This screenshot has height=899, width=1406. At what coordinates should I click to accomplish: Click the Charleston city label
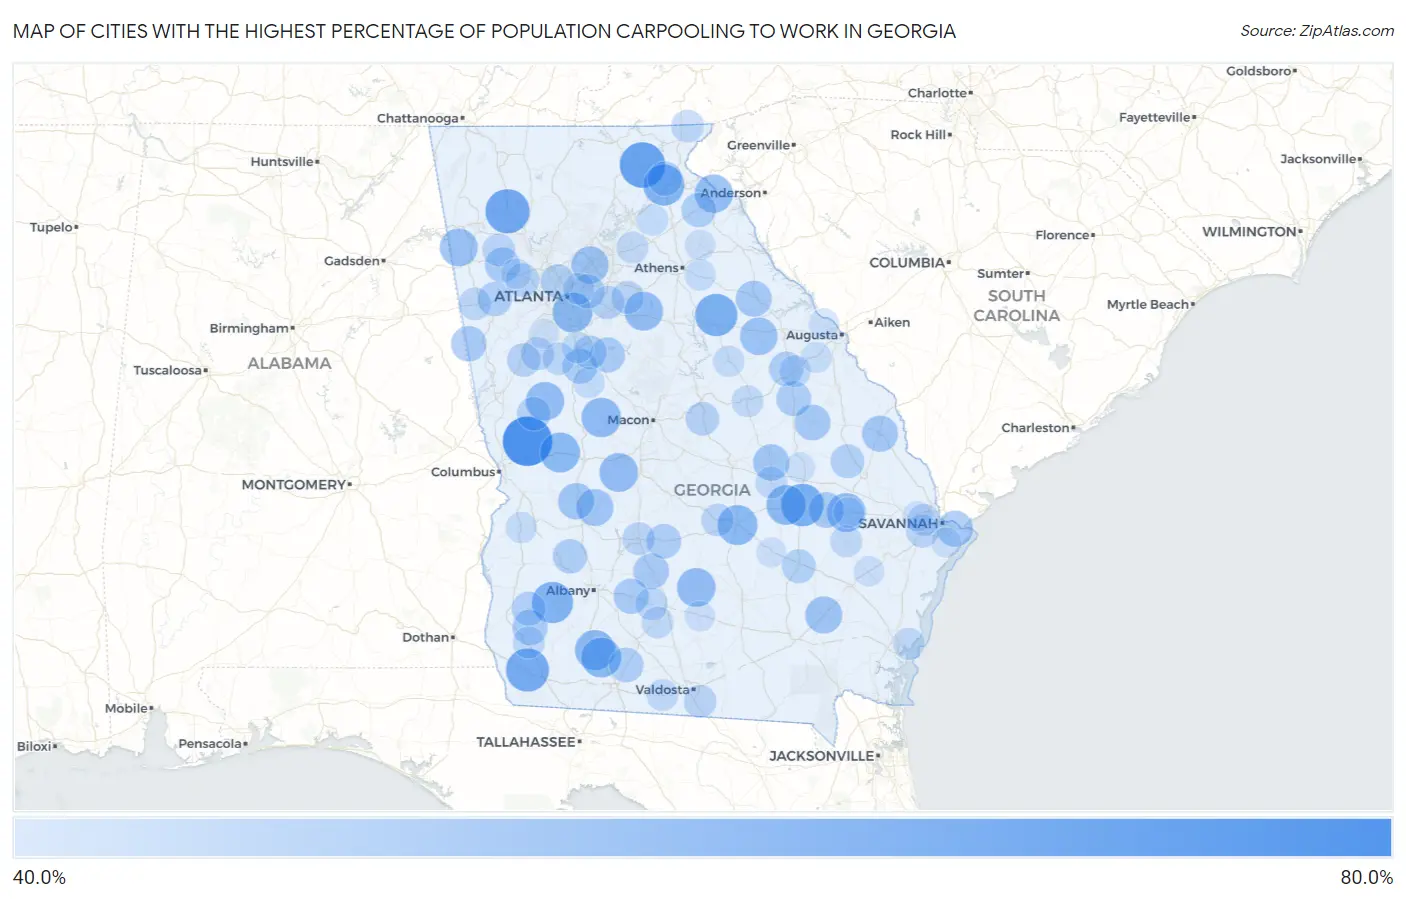click(x=1035, y=427)
